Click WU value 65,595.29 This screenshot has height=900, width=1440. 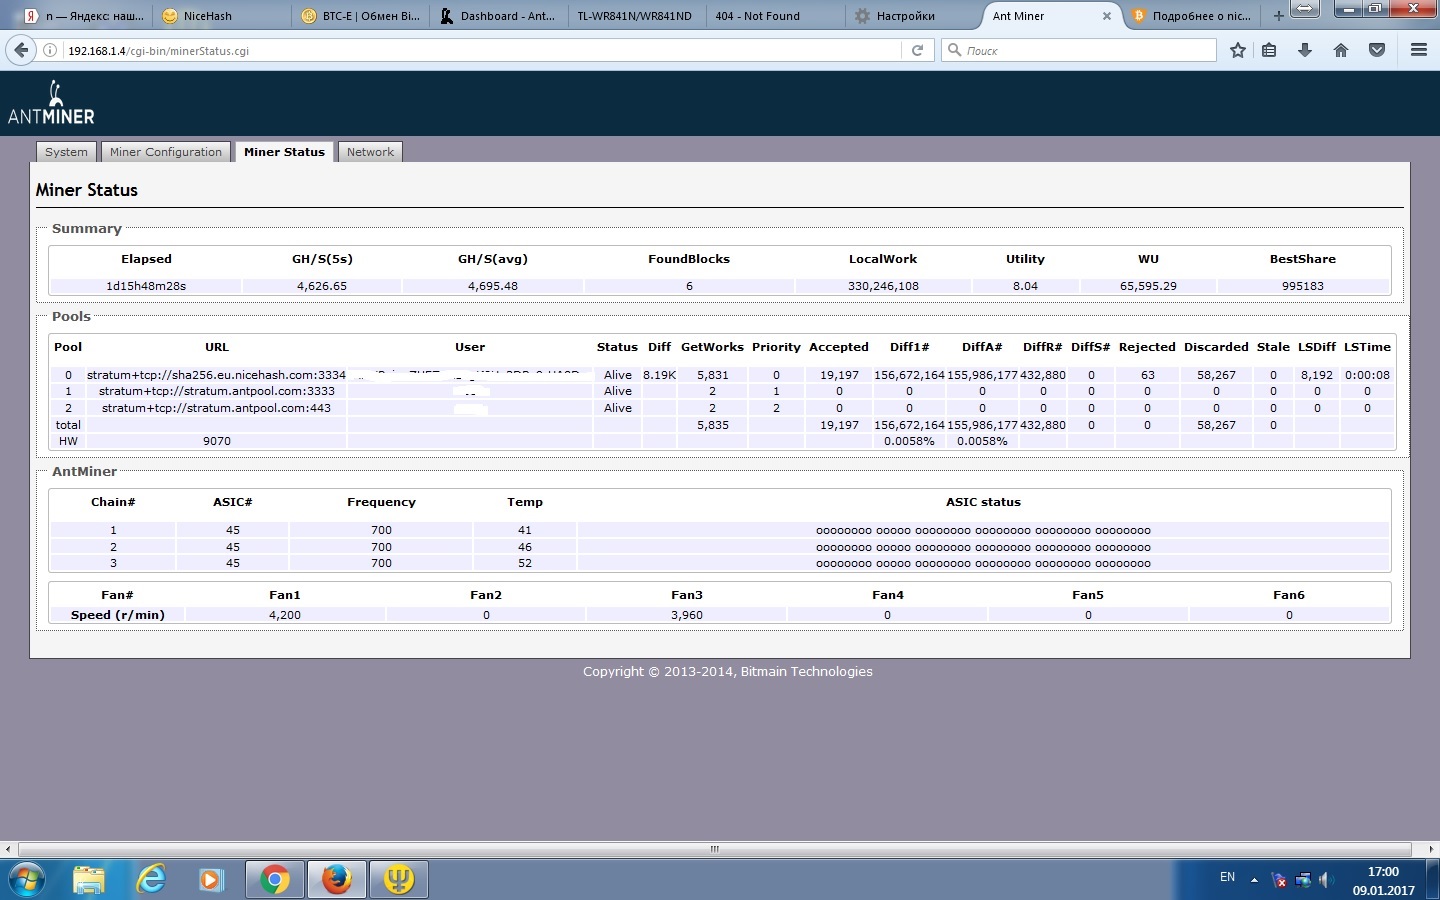pyautogui.click(x=1148, y=286)
